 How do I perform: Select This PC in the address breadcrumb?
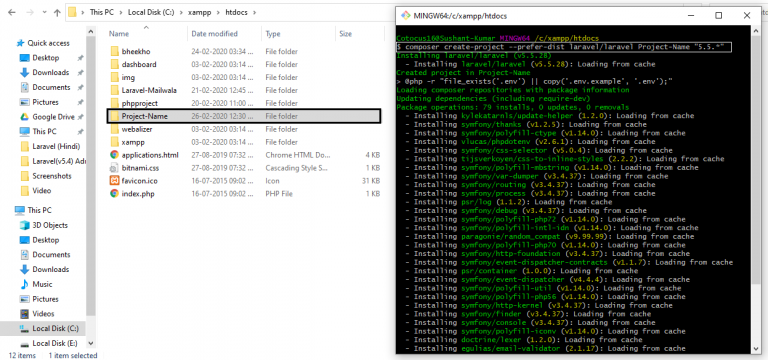tap(101, 13)
